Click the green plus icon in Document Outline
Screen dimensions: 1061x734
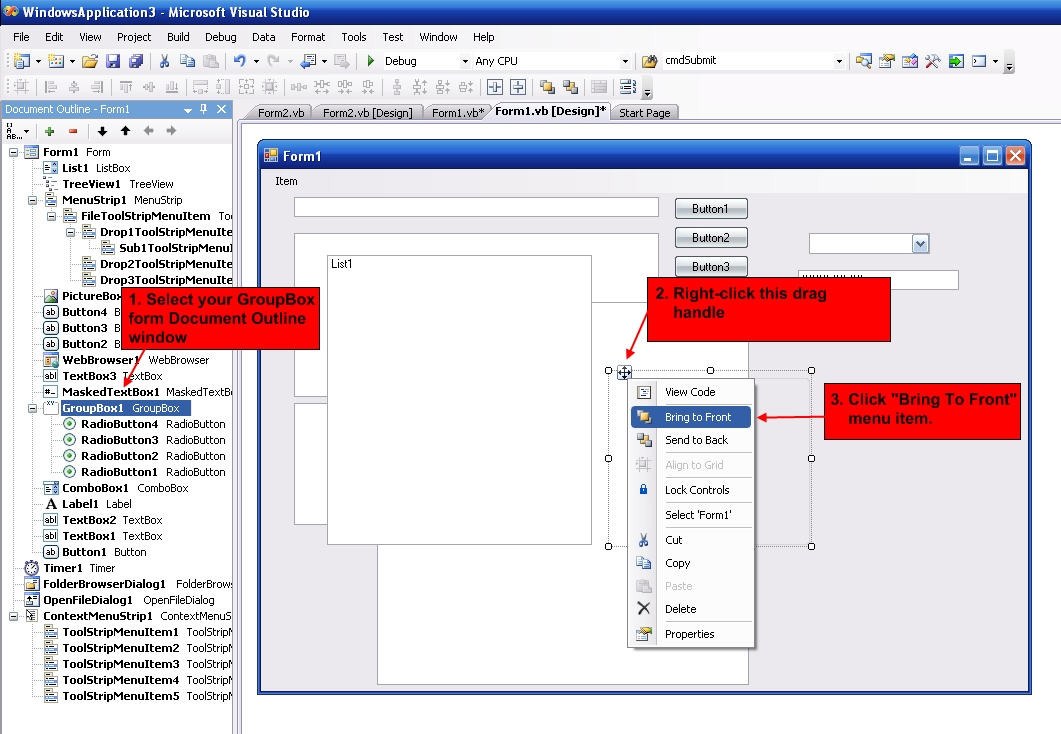coord(49,131)
